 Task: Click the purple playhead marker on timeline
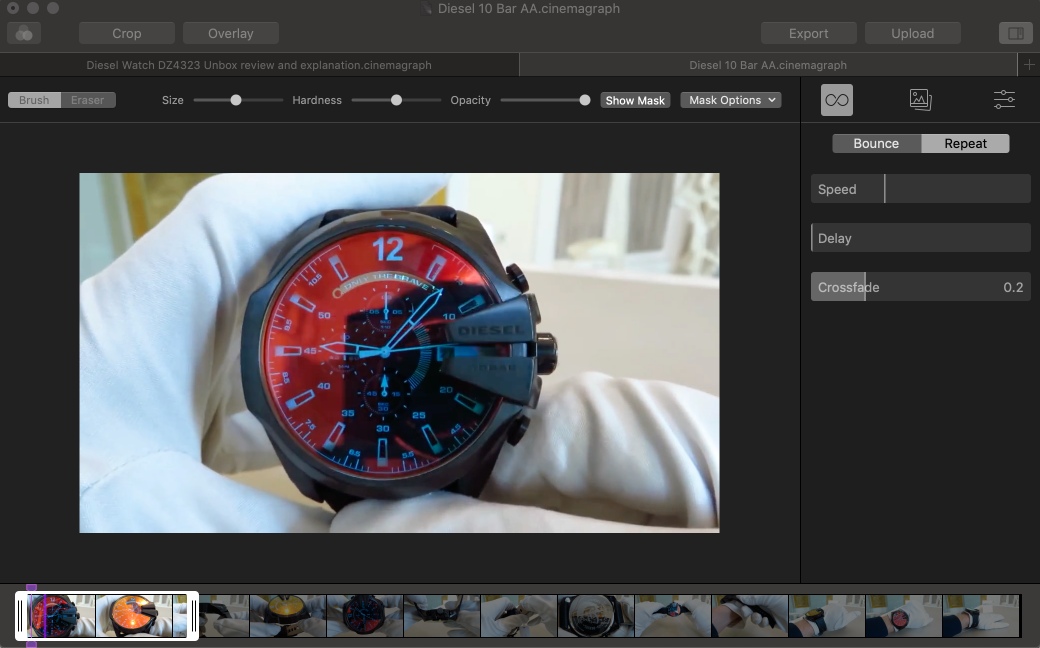[31, 588]
